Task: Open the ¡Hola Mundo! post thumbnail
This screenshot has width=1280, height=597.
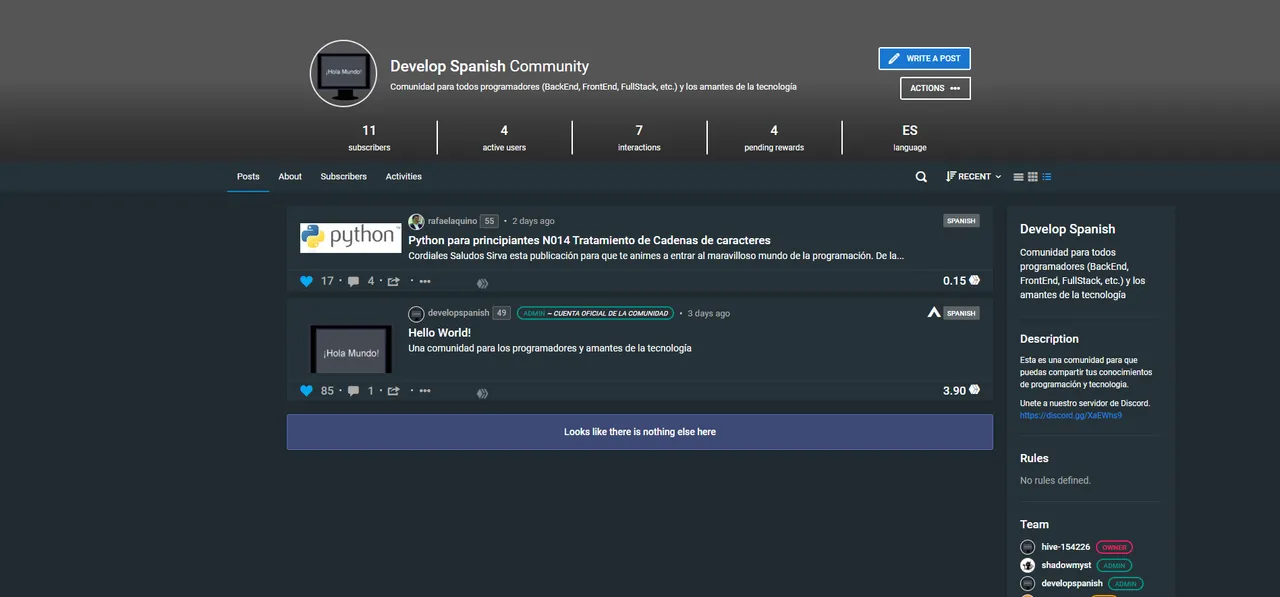Action: 351,349
